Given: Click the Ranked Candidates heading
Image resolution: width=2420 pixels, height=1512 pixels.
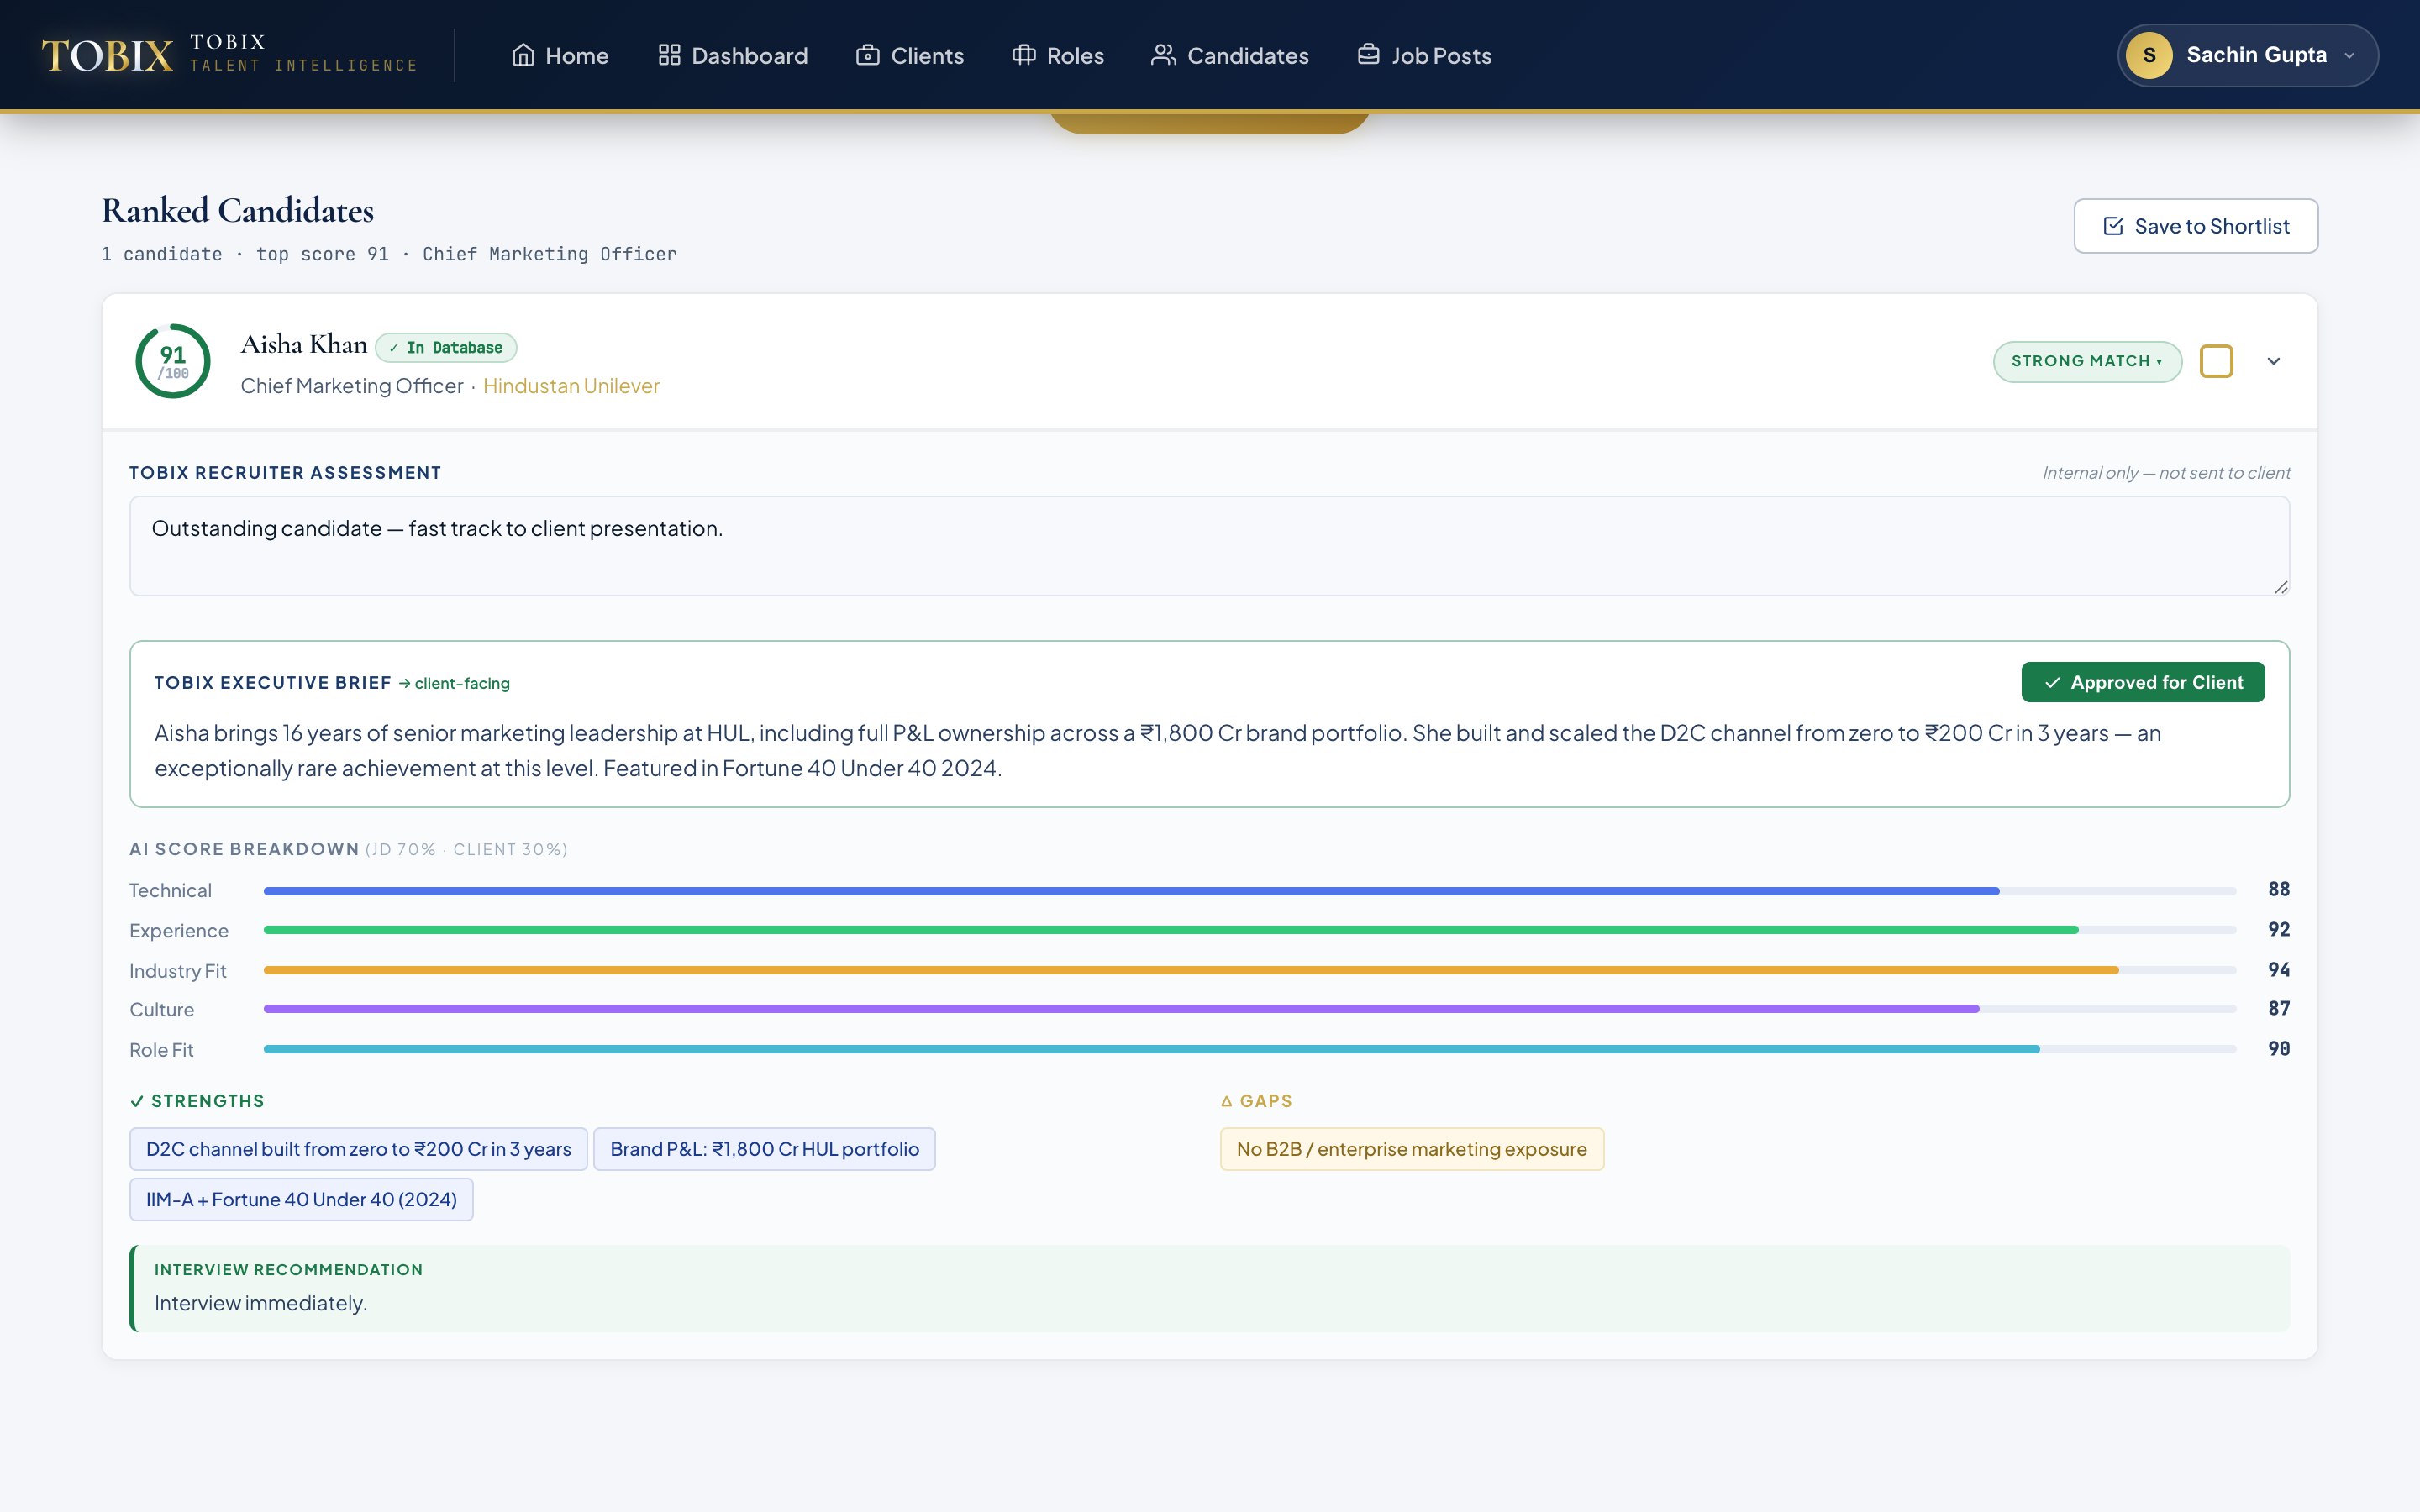Looking at the screenshot, I should [x=238, y=210].
